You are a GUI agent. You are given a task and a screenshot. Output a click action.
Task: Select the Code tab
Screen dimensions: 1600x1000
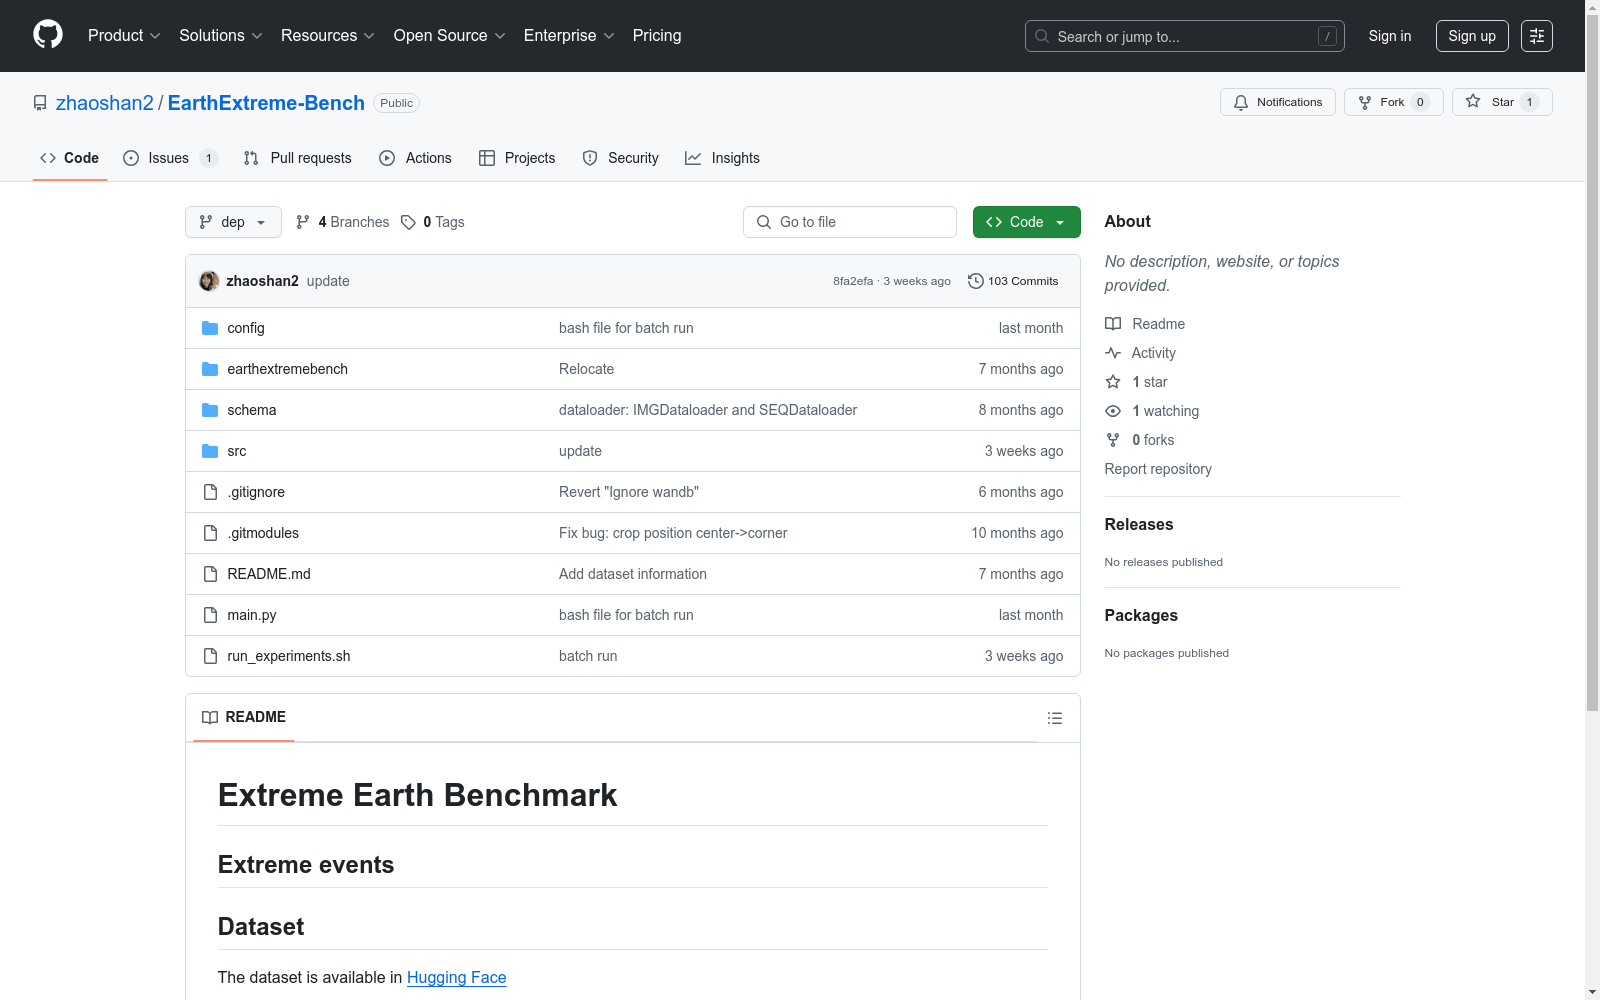(x=70, y=158)
